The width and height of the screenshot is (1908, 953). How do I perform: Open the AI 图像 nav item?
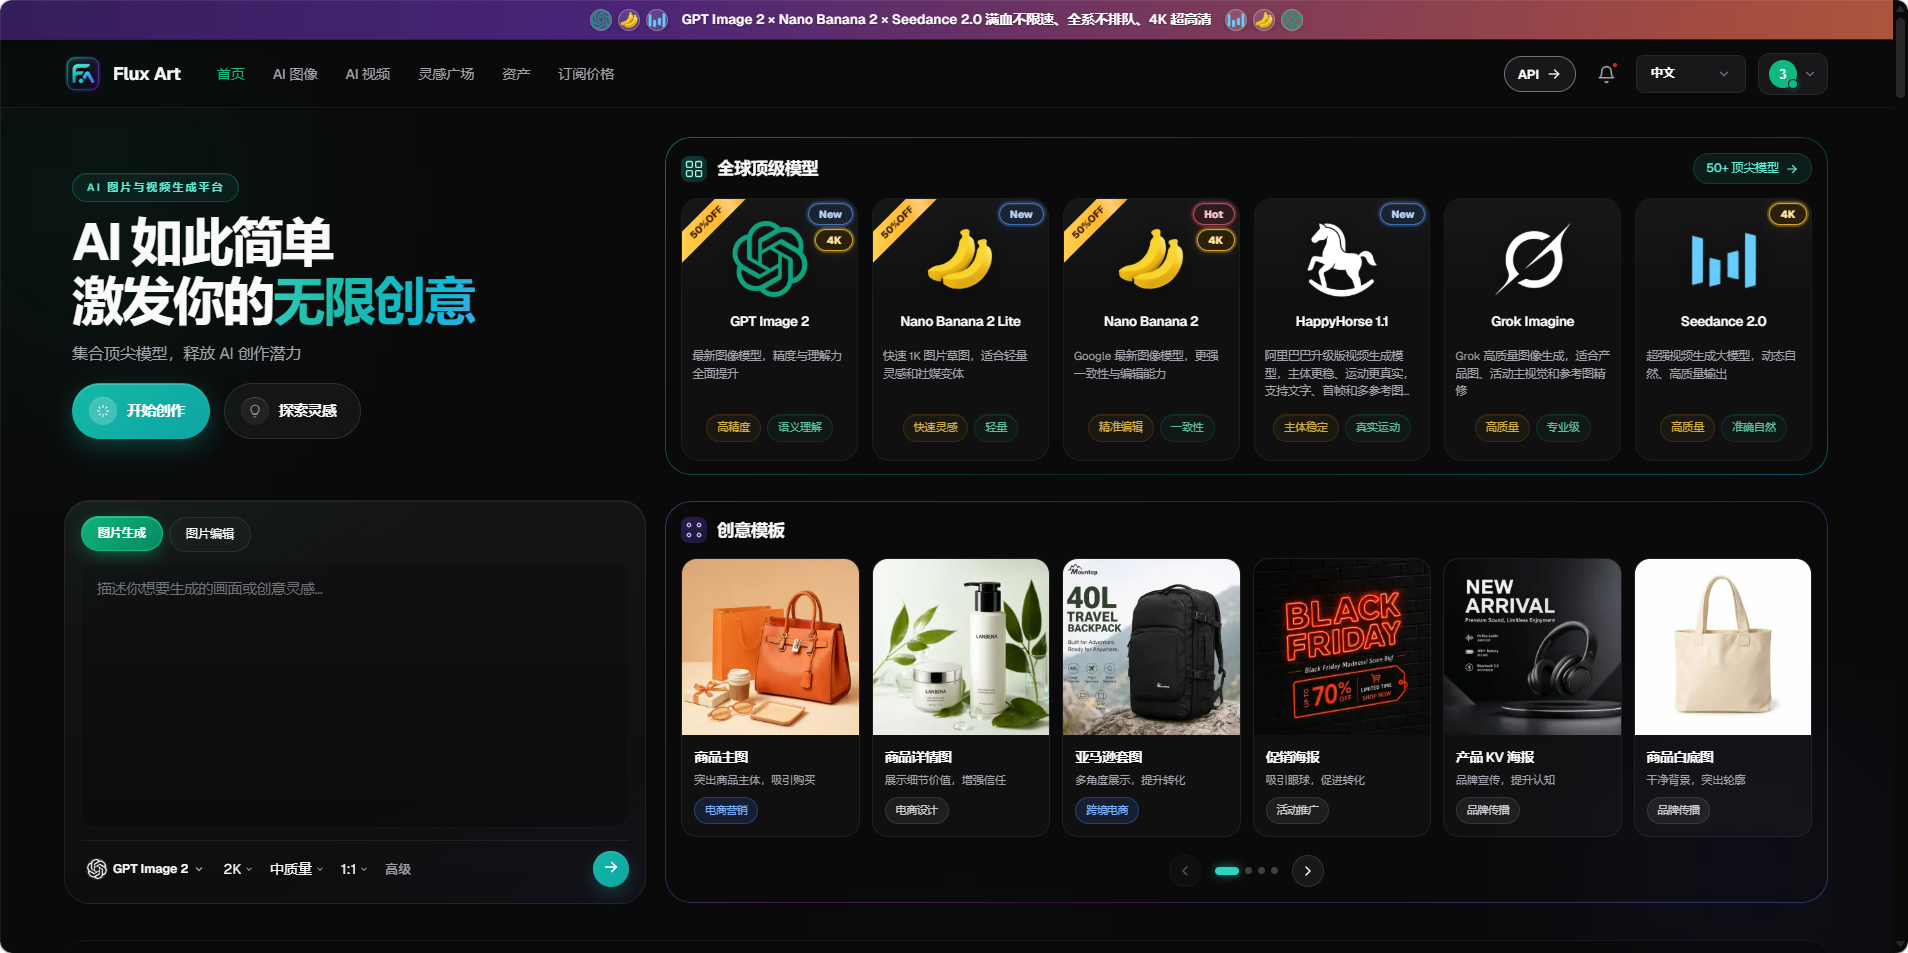[295, 74]
